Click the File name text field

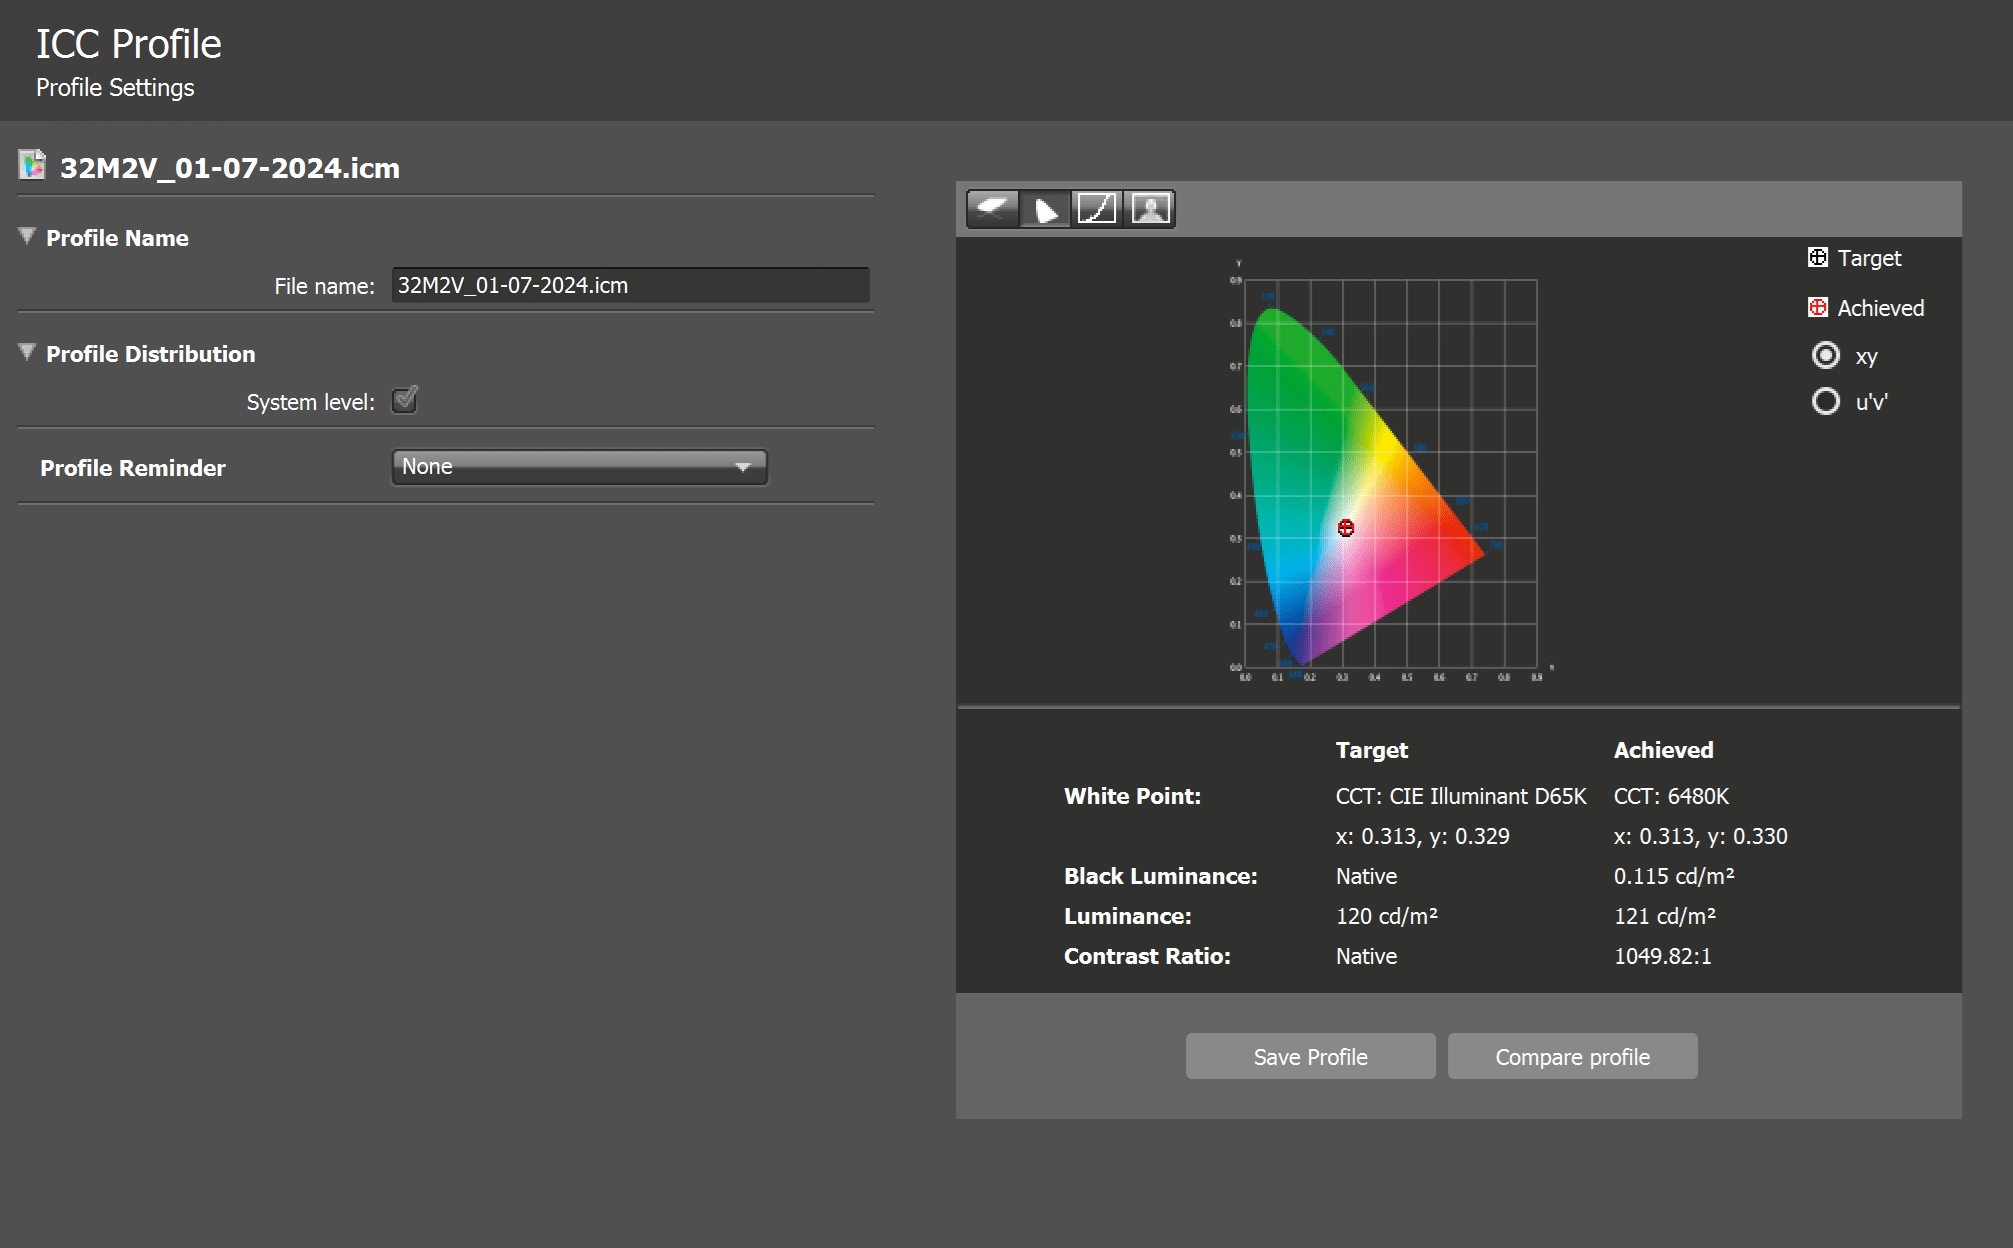(630, 286)
